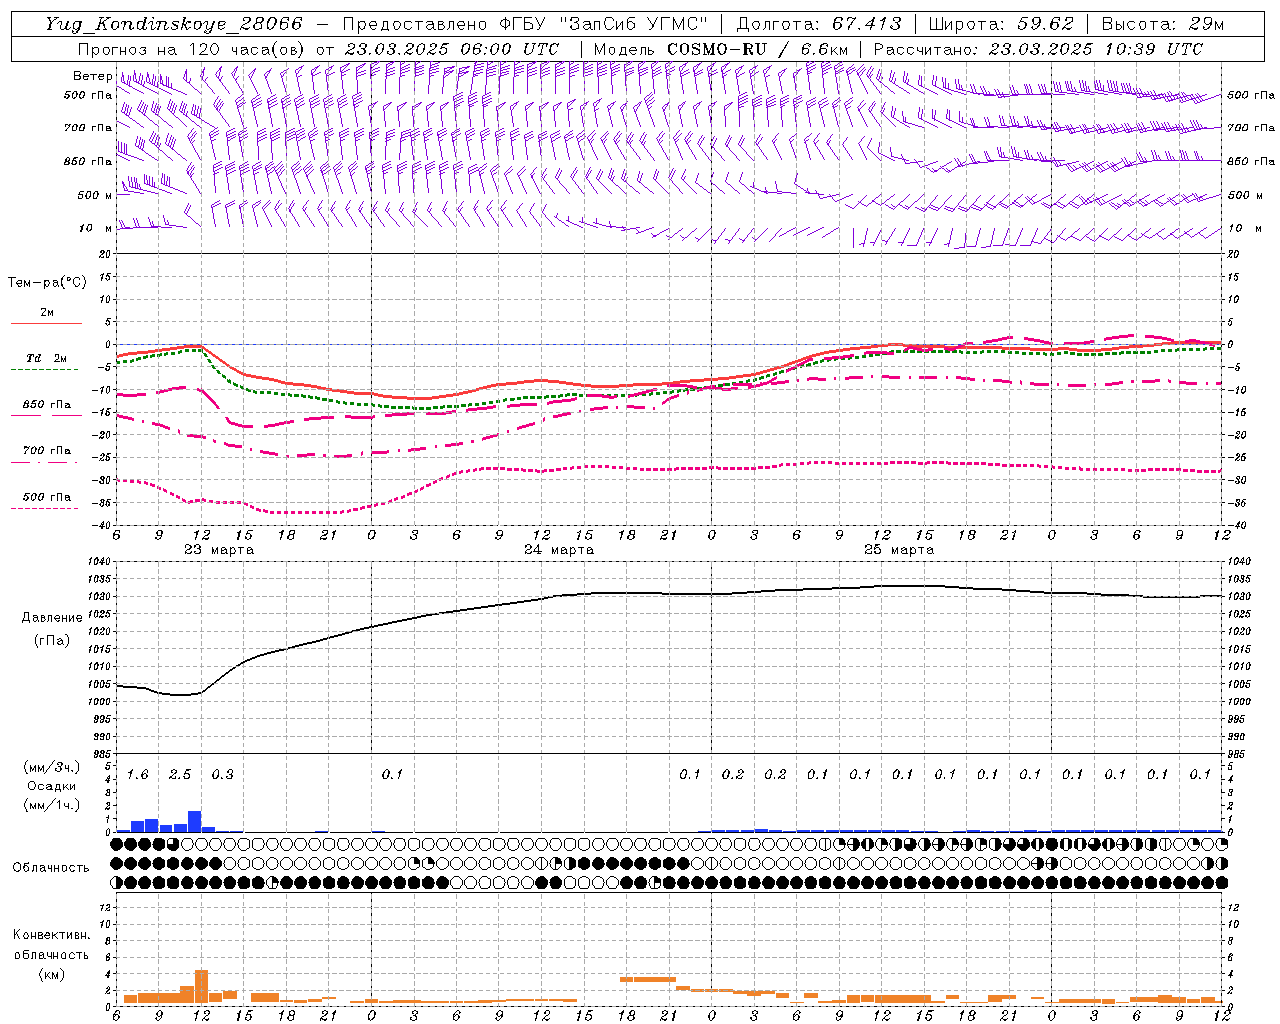Click the 700 гПа temperature legend text
Image resolution: width=1280 pixels, height=1024 pixels.
47,451
